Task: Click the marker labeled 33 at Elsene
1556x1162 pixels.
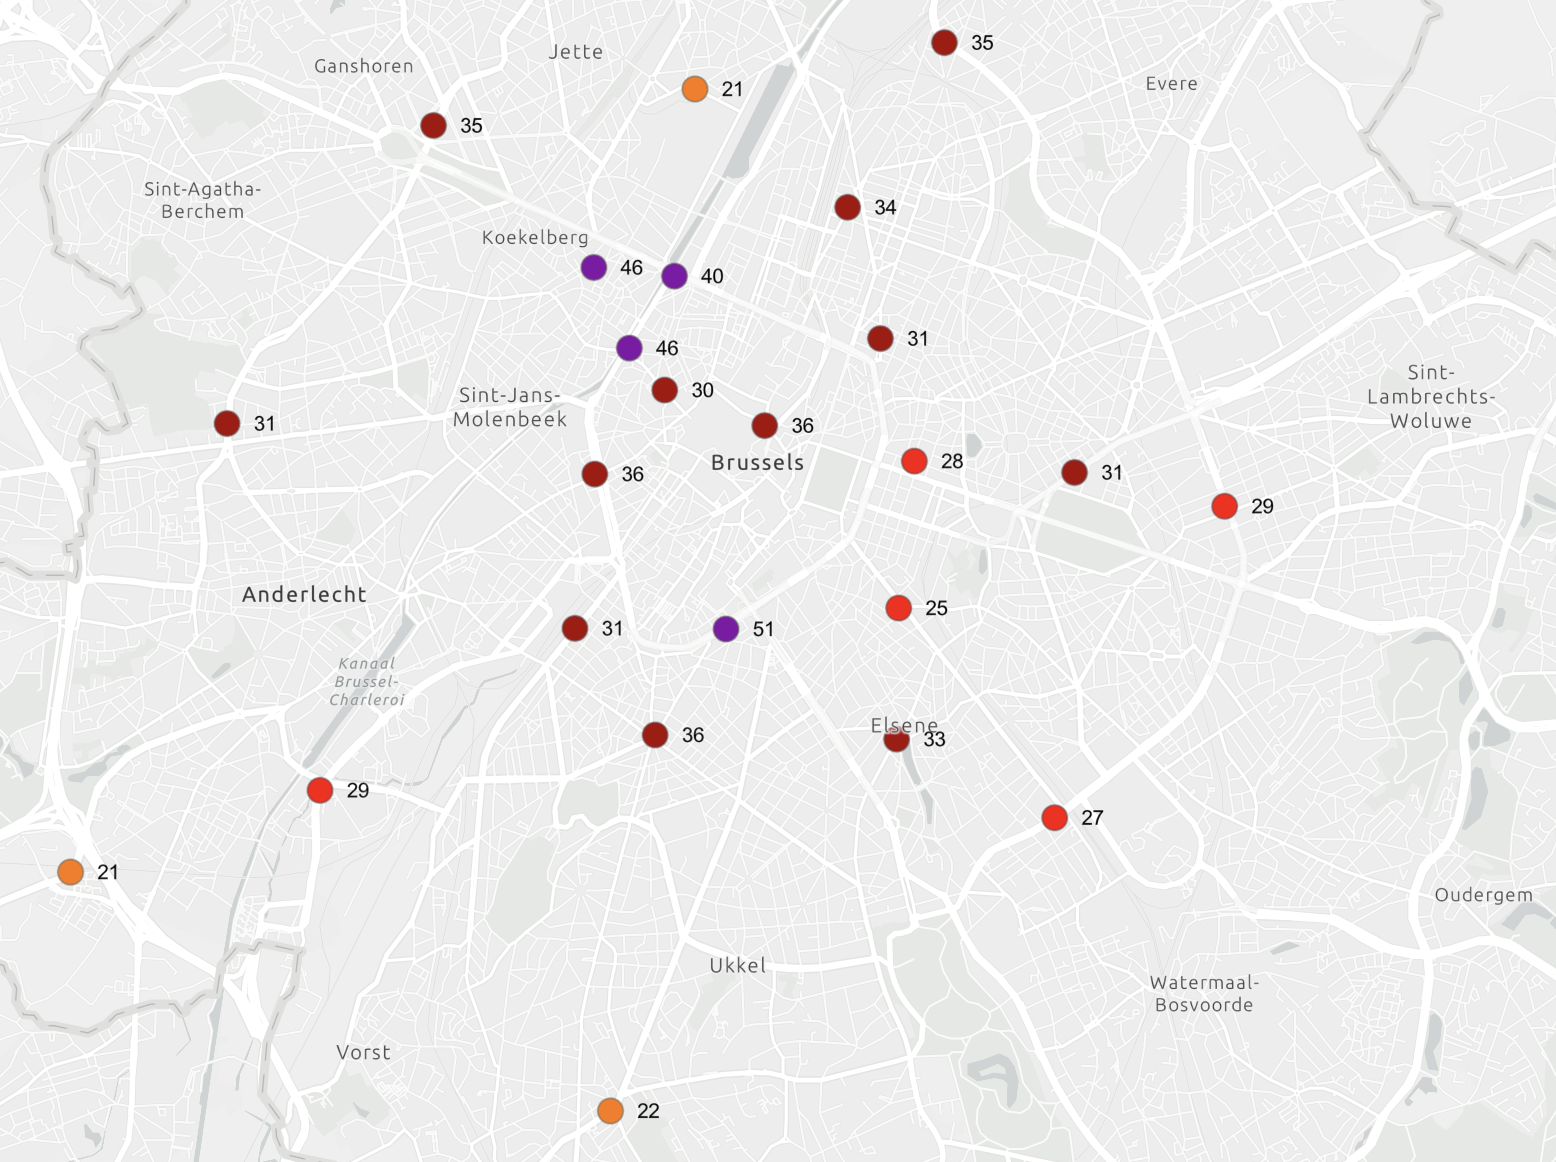Action: pos(897,740)
